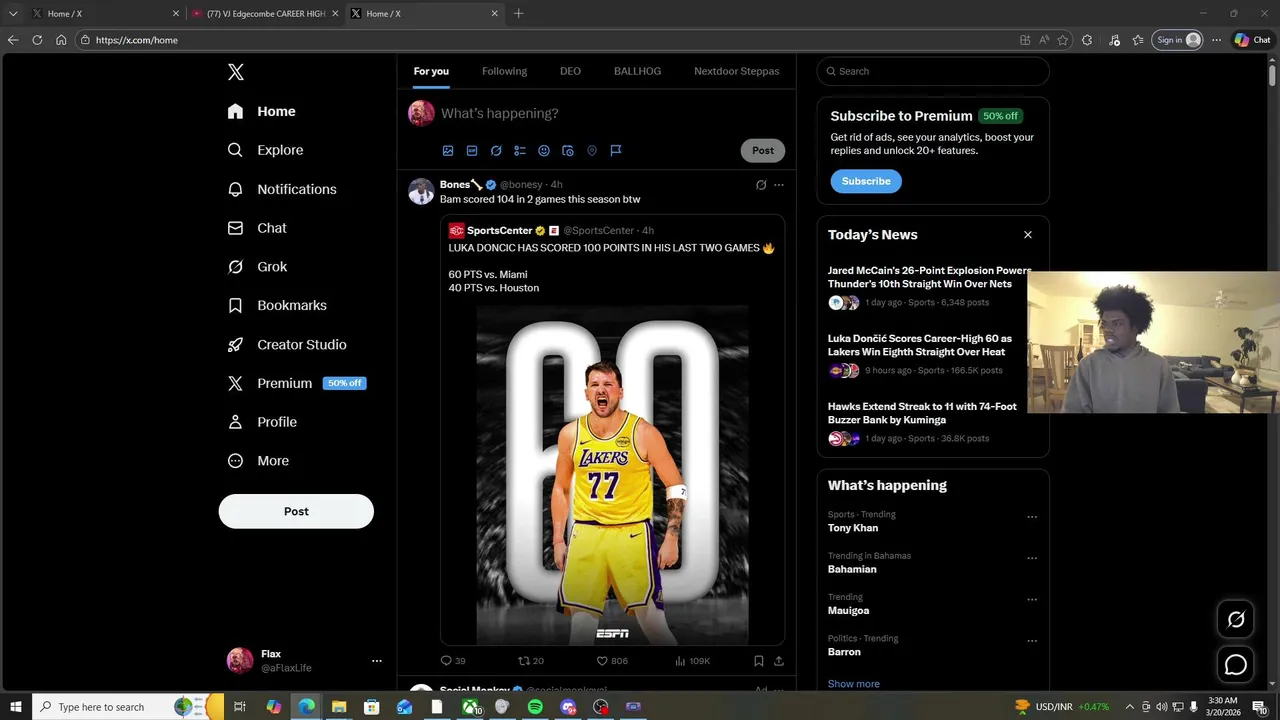Open the floating Grok button
Screen dimensions: 1280x720
pos(1236,619)
